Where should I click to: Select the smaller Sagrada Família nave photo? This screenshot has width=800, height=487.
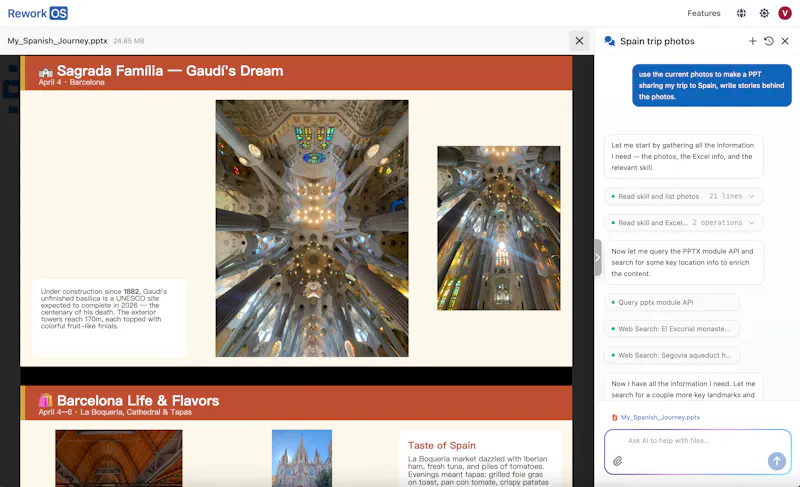click(498, 228)
